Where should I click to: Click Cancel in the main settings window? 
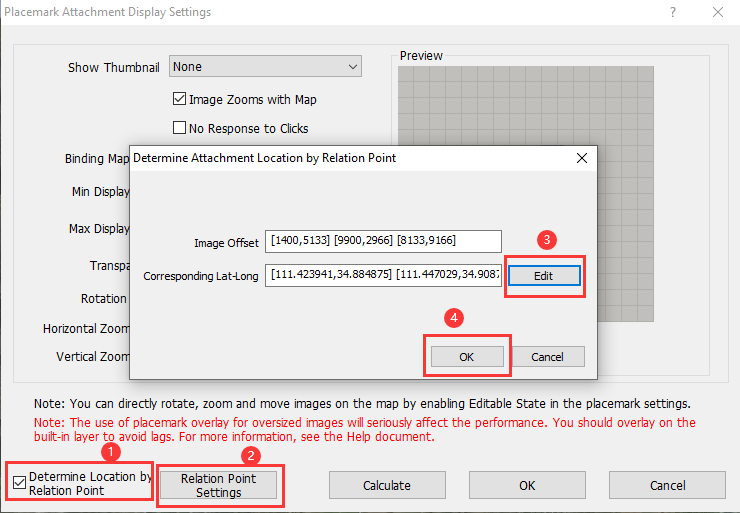coord(667,485)
